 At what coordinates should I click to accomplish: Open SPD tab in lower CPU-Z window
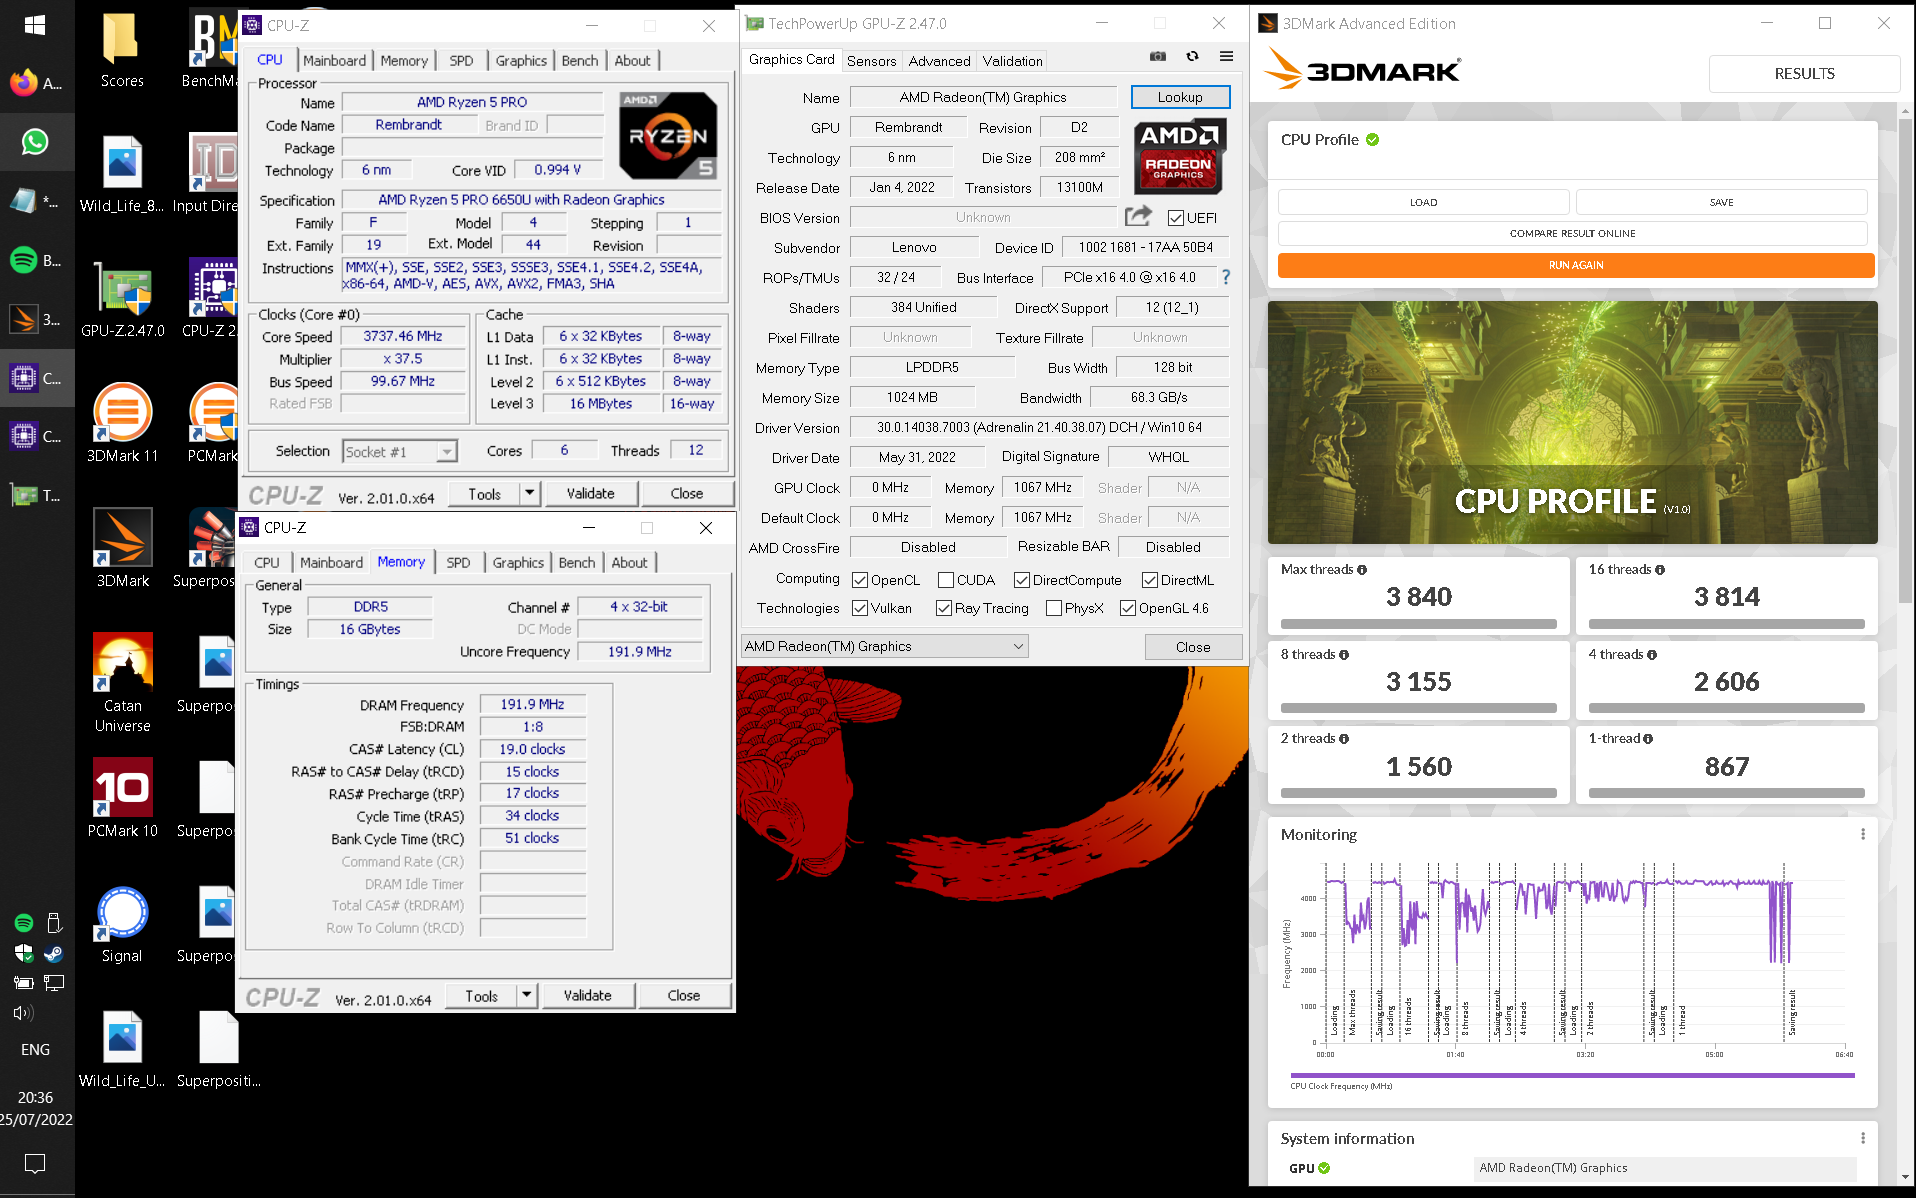coord(458,562)
